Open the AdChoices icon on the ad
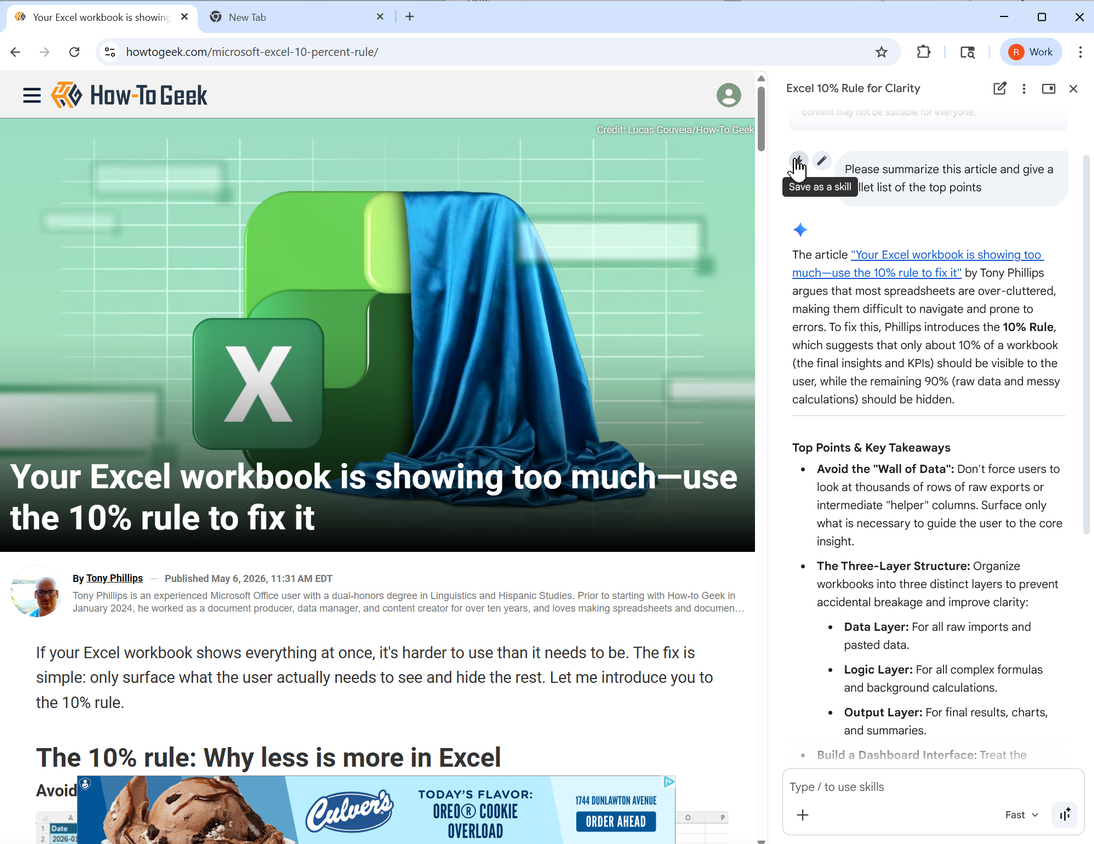This screenshot has width=1094, height=844. click(668, 782)
